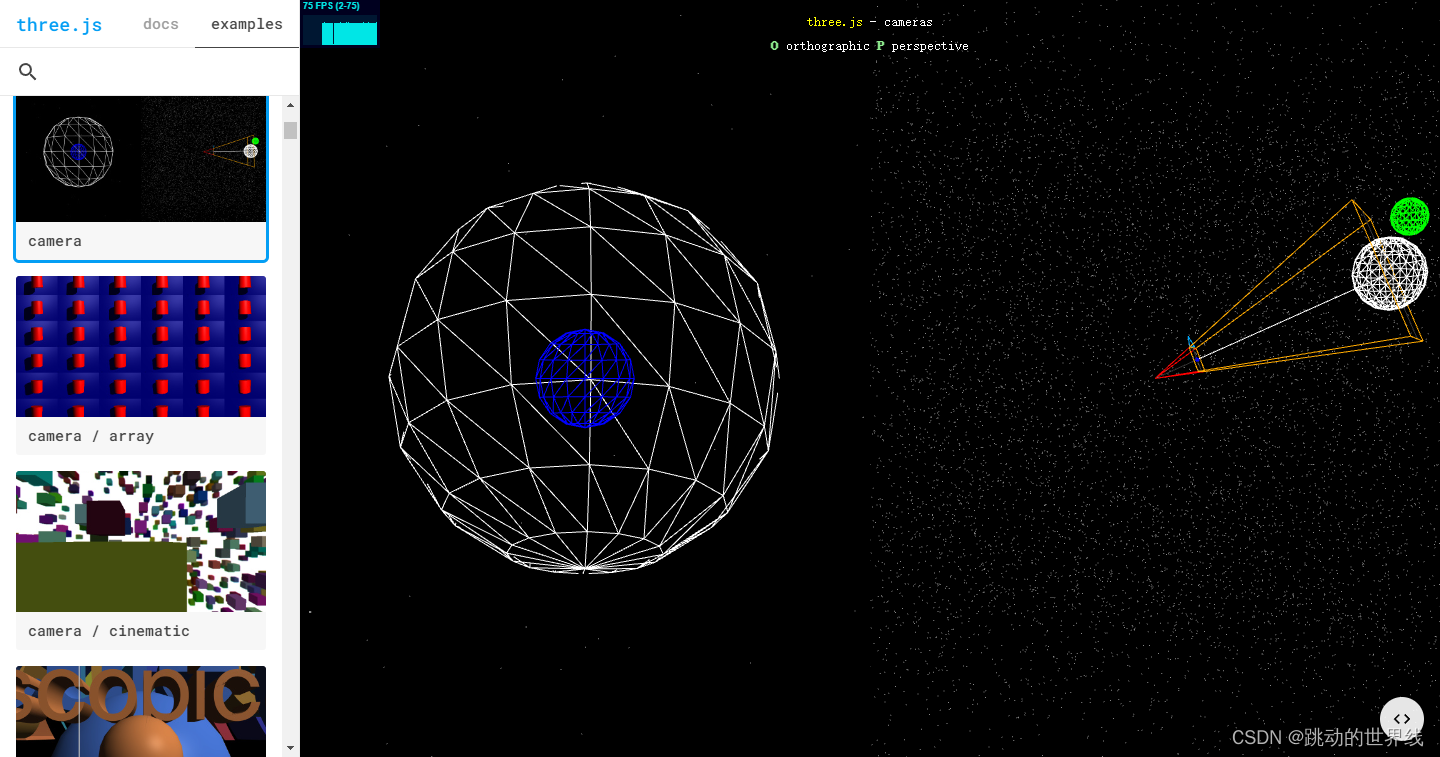1440x757 pixels.
Task: Click the three.js link in header
Action: 834,22
